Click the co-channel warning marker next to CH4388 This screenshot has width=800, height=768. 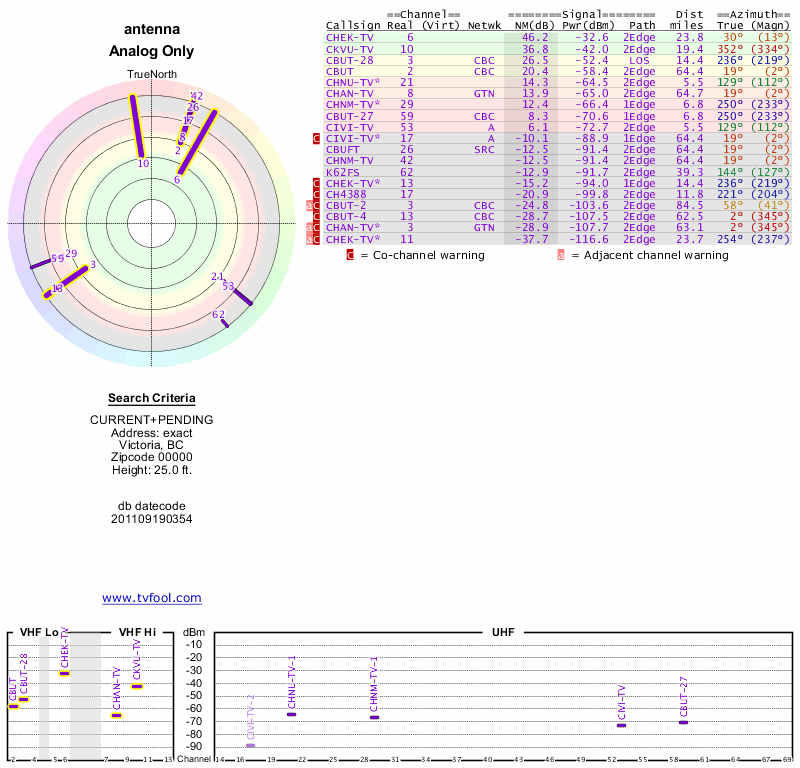click(317, 194)
